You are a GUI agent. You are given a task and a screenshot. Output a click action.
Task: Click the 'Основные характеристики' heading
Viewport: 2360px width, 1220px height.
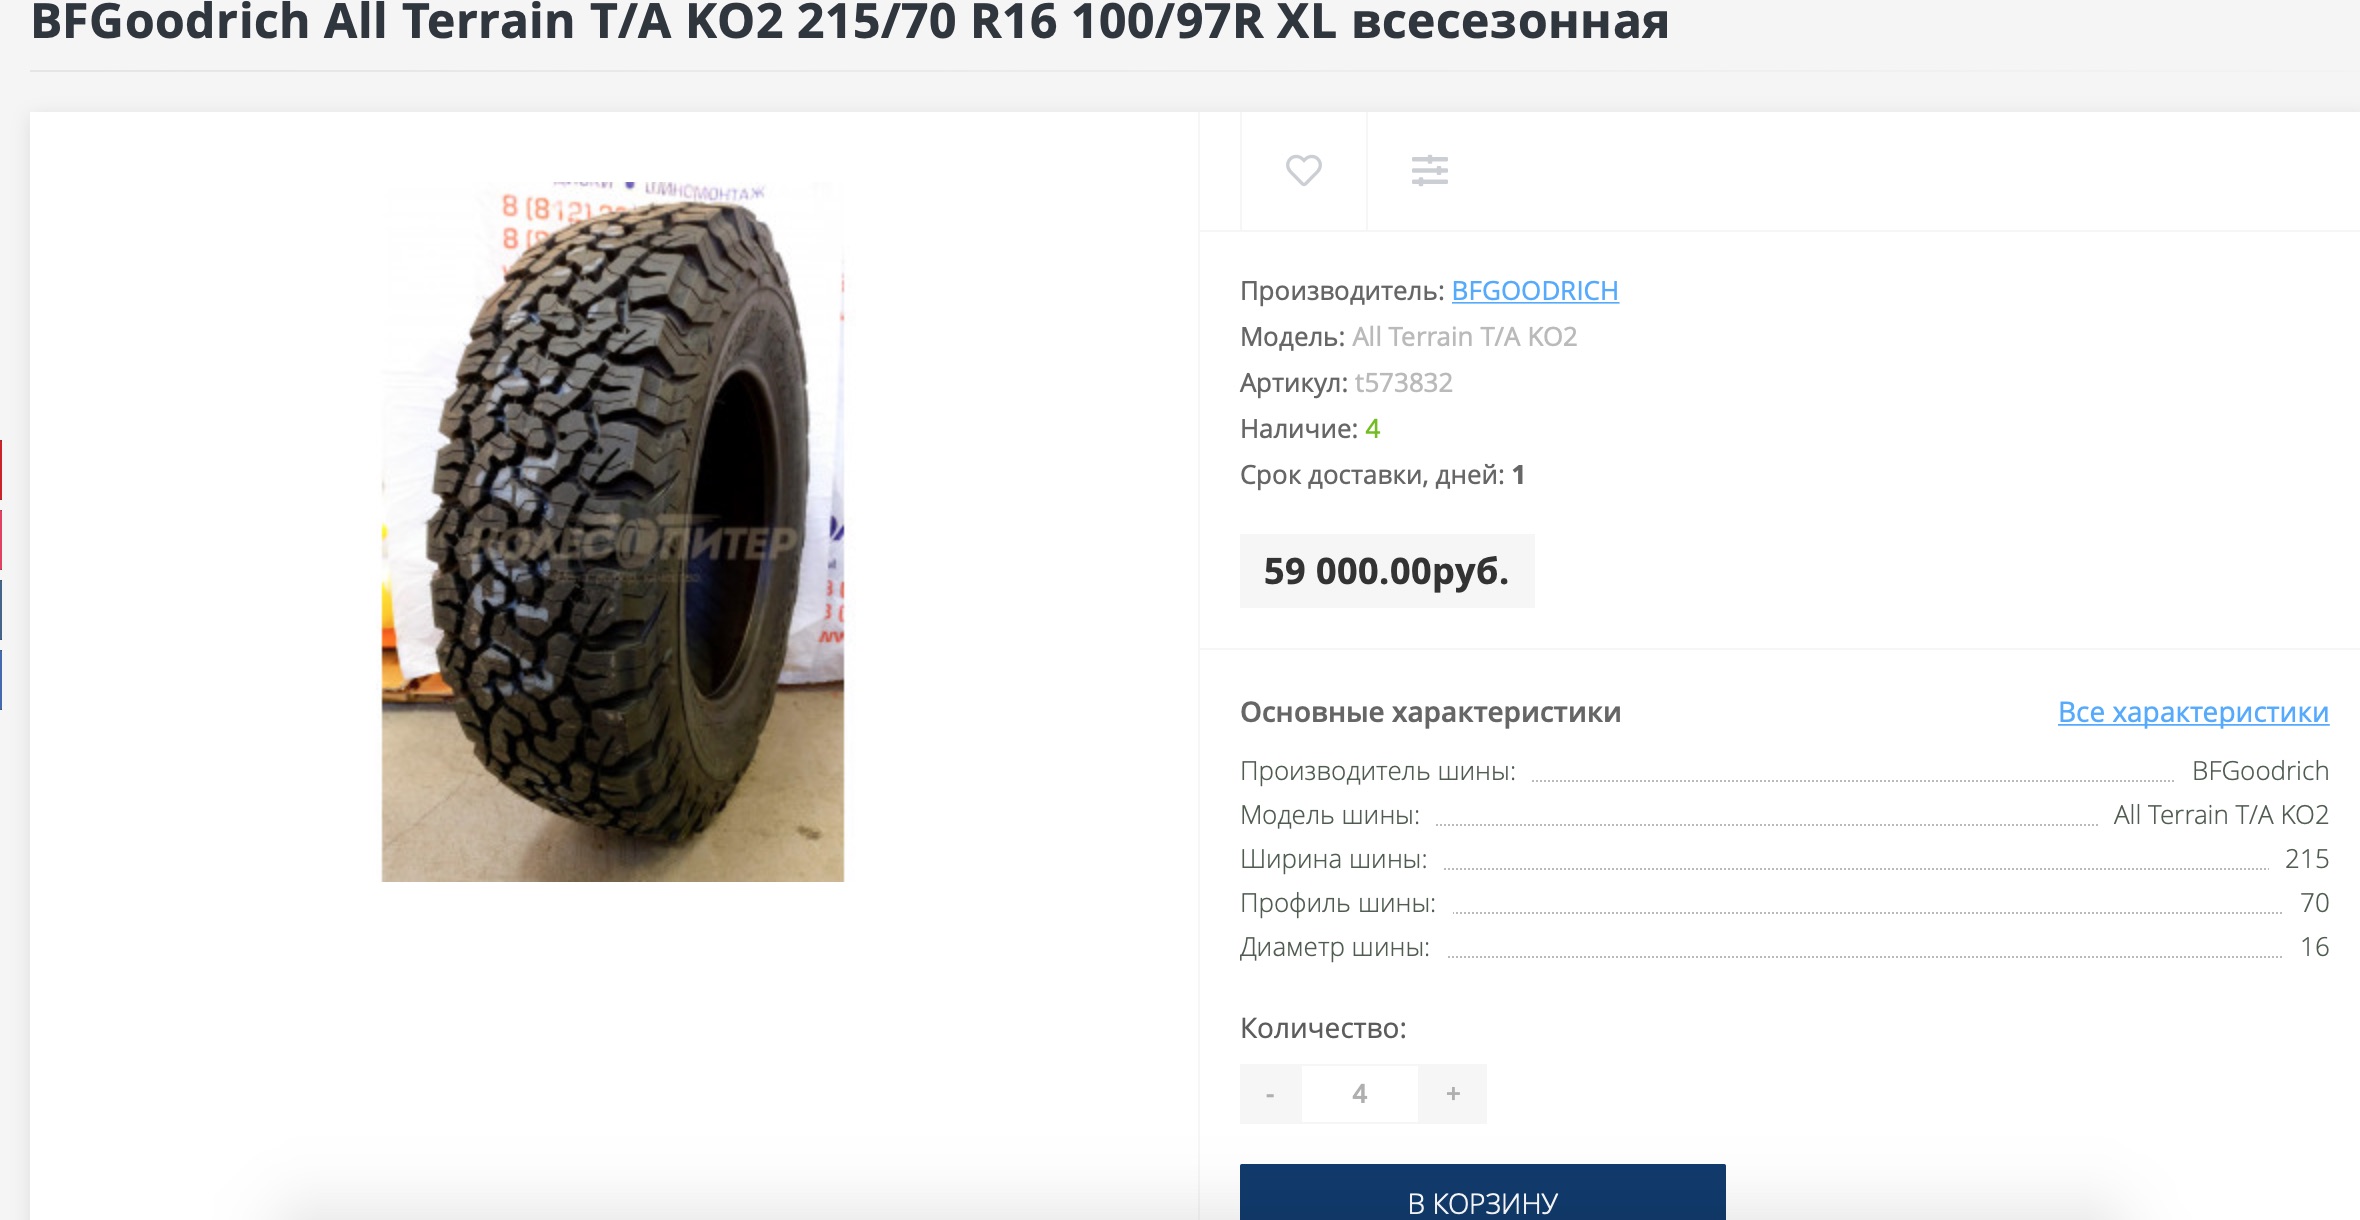click(x=1430, y=712)
